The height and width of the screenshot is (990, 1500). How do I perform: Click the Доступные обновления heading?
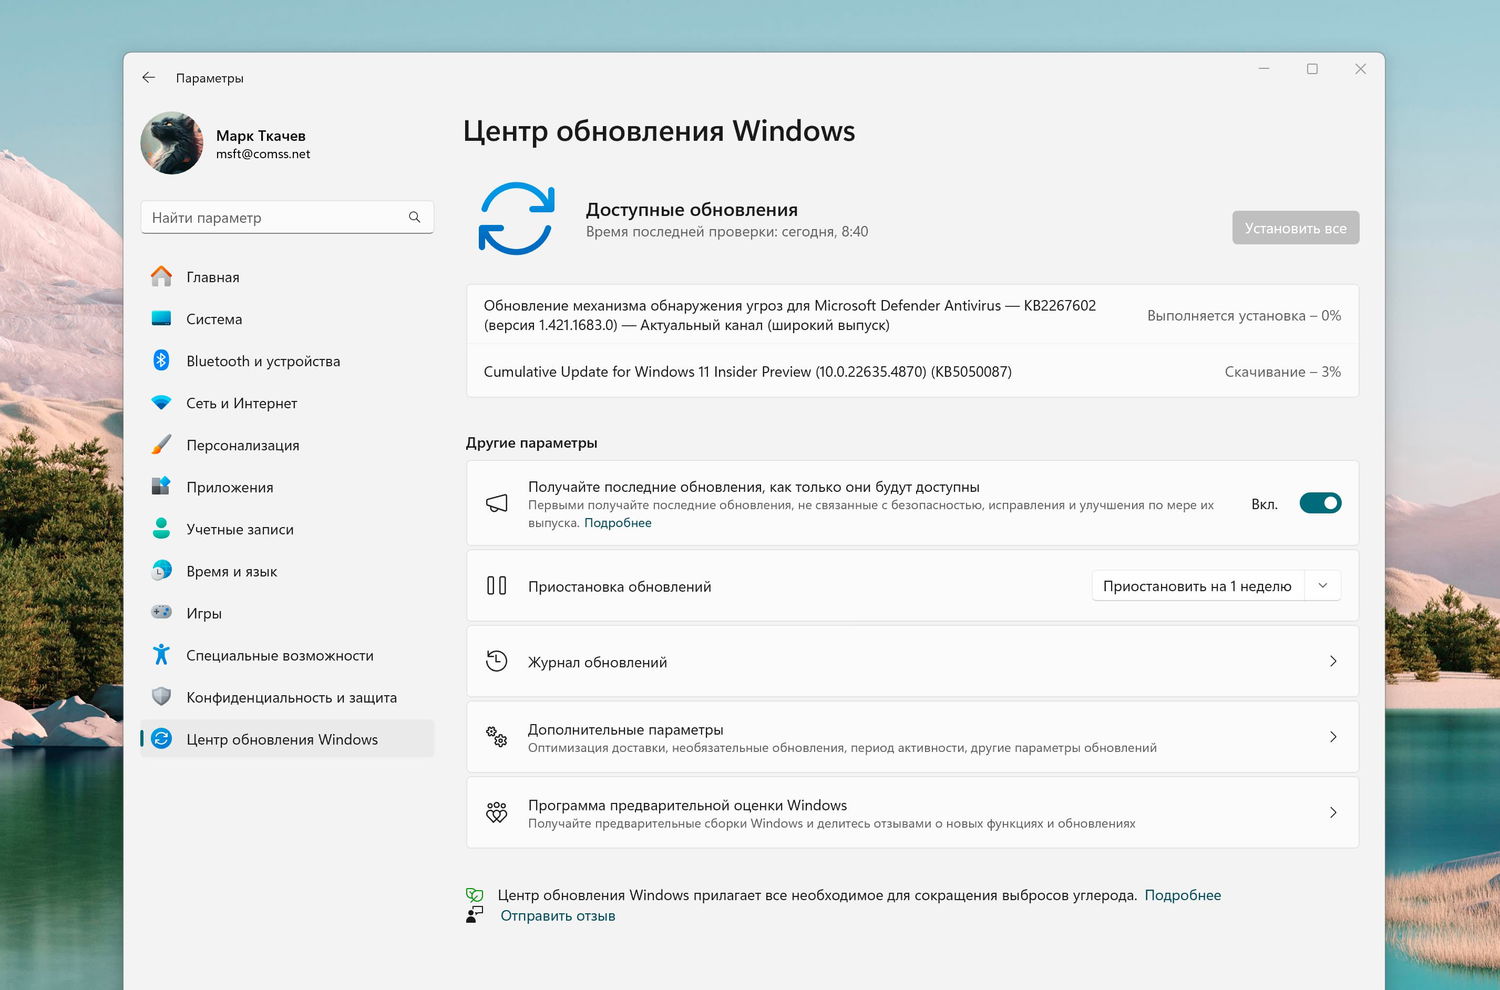692,209
